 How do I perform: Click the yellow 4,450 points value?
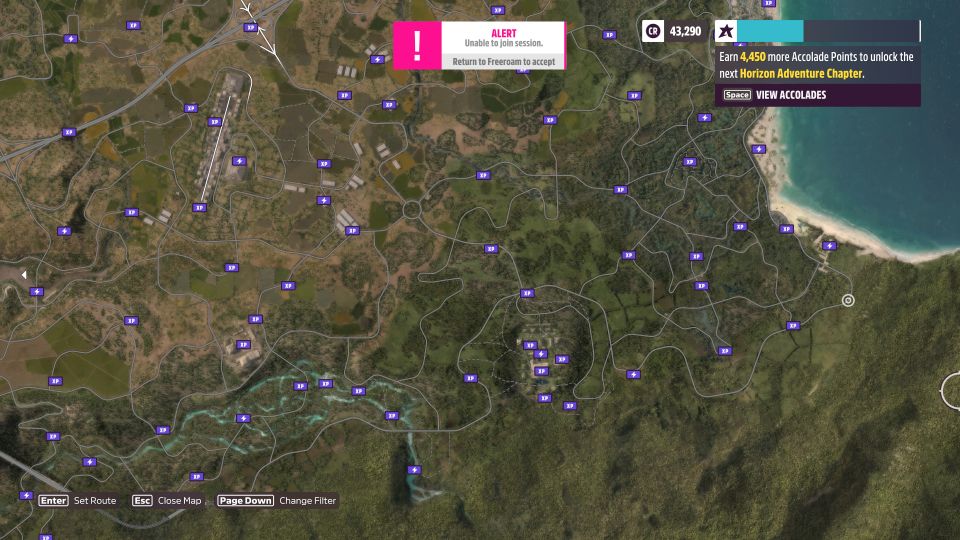752,57
